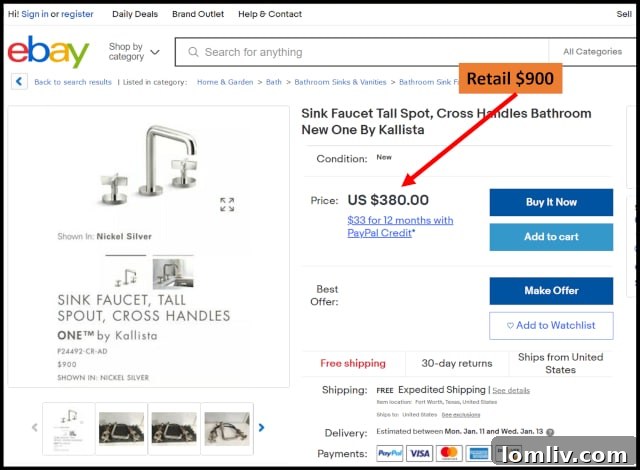Open the Brand Outlet menu item
The height and width of the screenshot is (470, 640).
(197, 14)
